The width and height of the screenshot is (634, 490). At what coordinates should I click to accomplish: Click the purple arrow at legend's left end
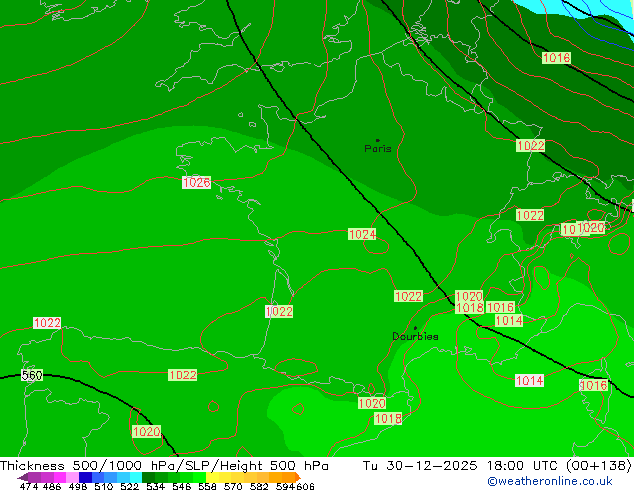(x=22, y=477)
